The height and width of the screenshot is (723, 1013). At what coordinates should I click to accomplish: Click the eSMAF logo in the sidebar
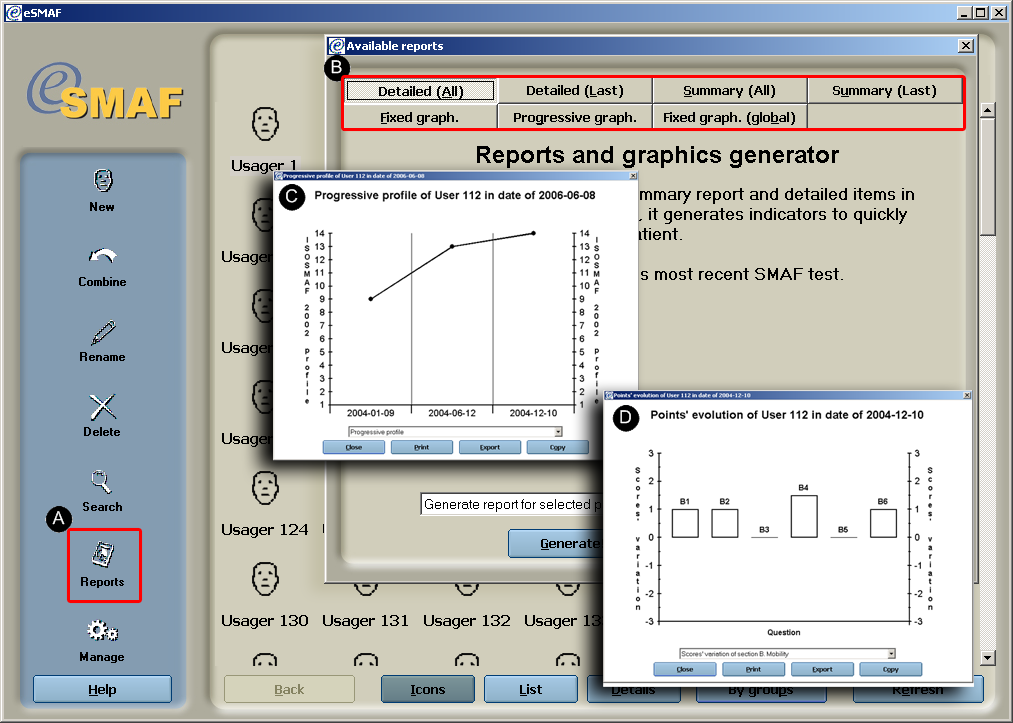point(105,92)
